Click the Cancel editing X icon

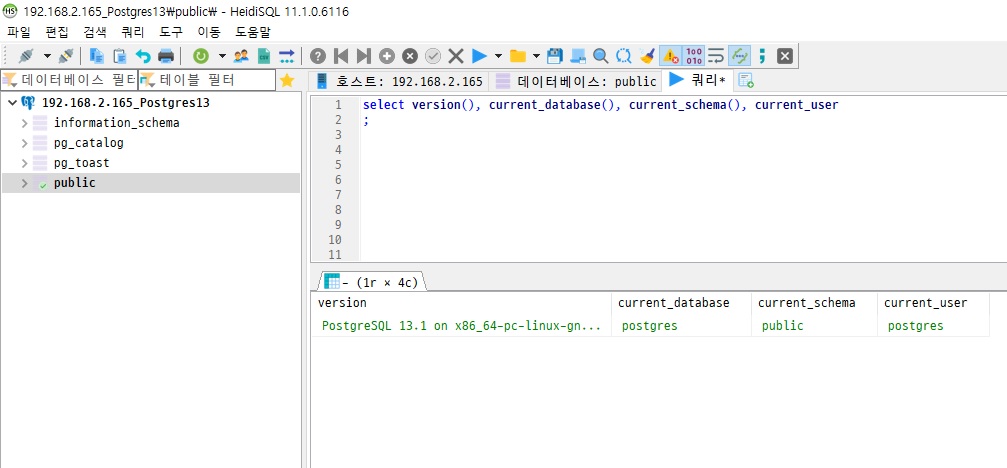(x=456, y=56)
